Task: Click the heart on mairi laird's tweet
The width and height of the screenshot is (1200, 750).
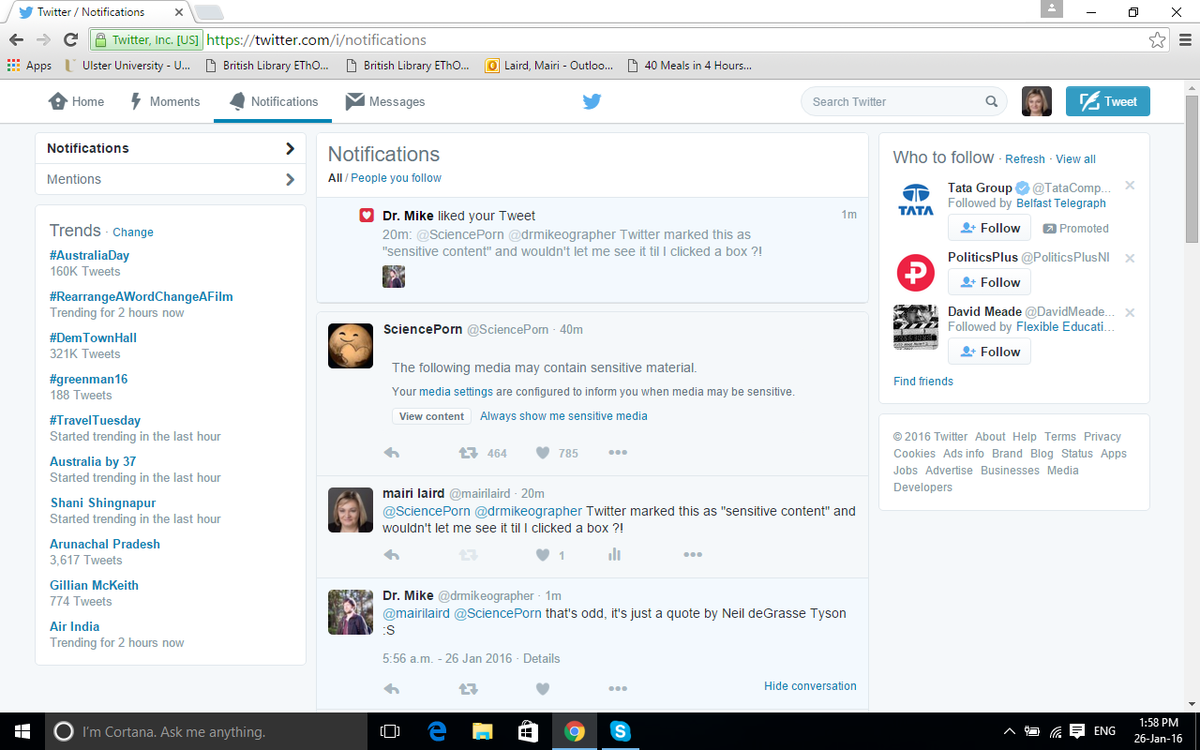Action: [543, 555]
